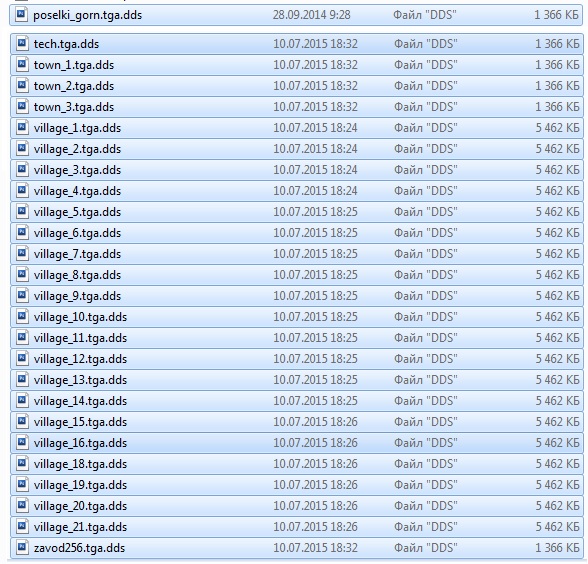Click the file name village_5.tga.dds
This screenshot has width=588, height=564.
77,212
